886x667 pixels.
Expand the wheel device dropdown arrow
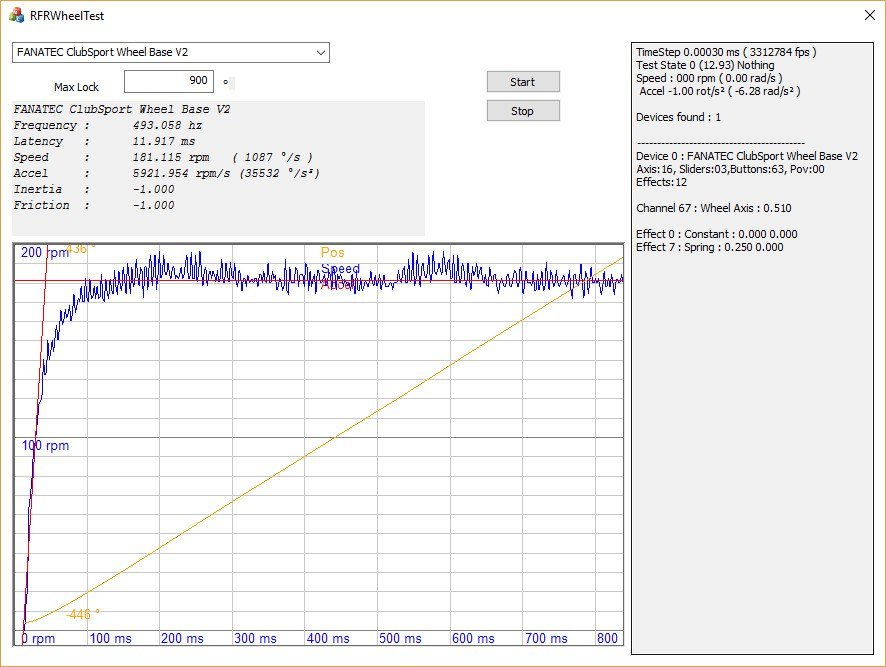tap(320, 52)
